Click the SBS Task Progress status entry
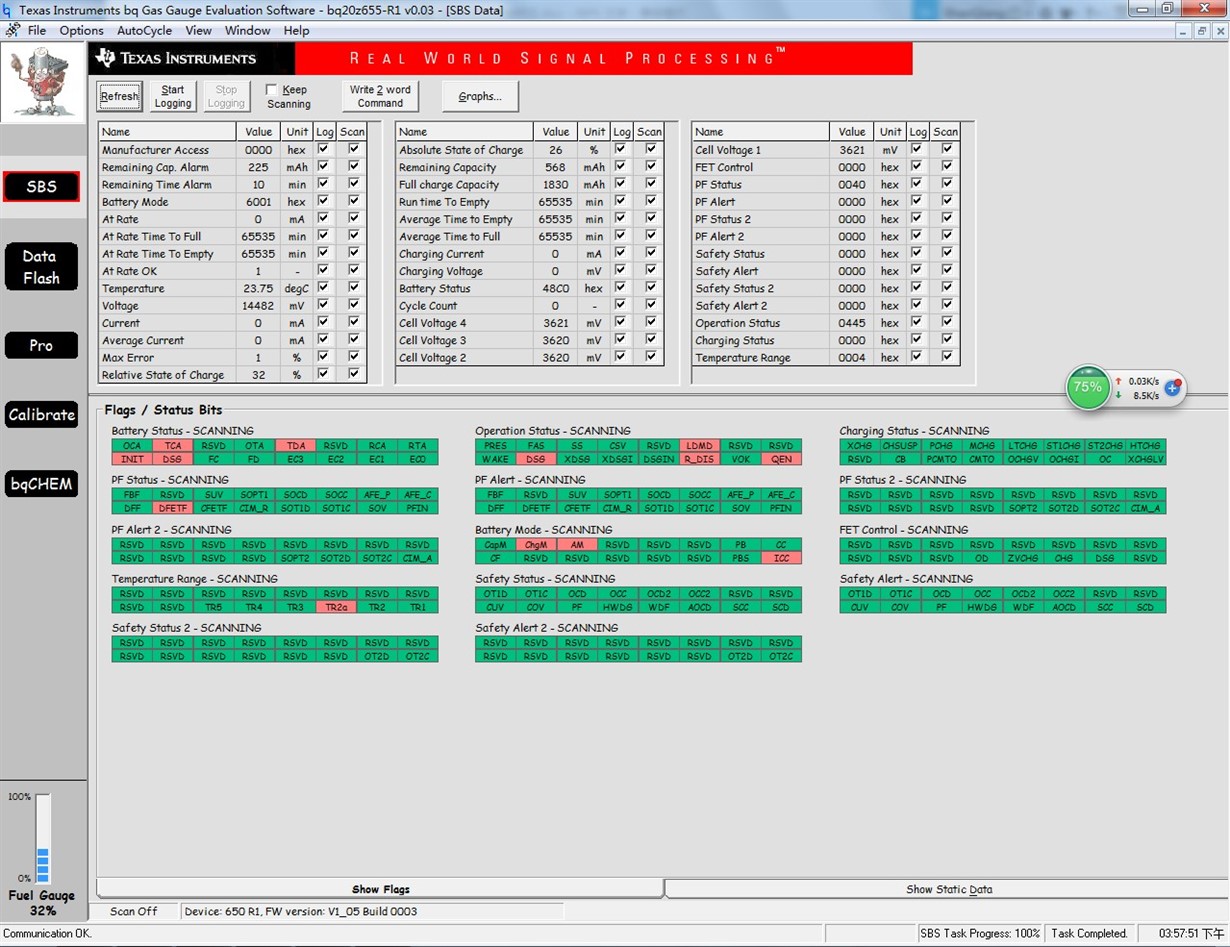 pyautogui.click(x=980, y=934)
